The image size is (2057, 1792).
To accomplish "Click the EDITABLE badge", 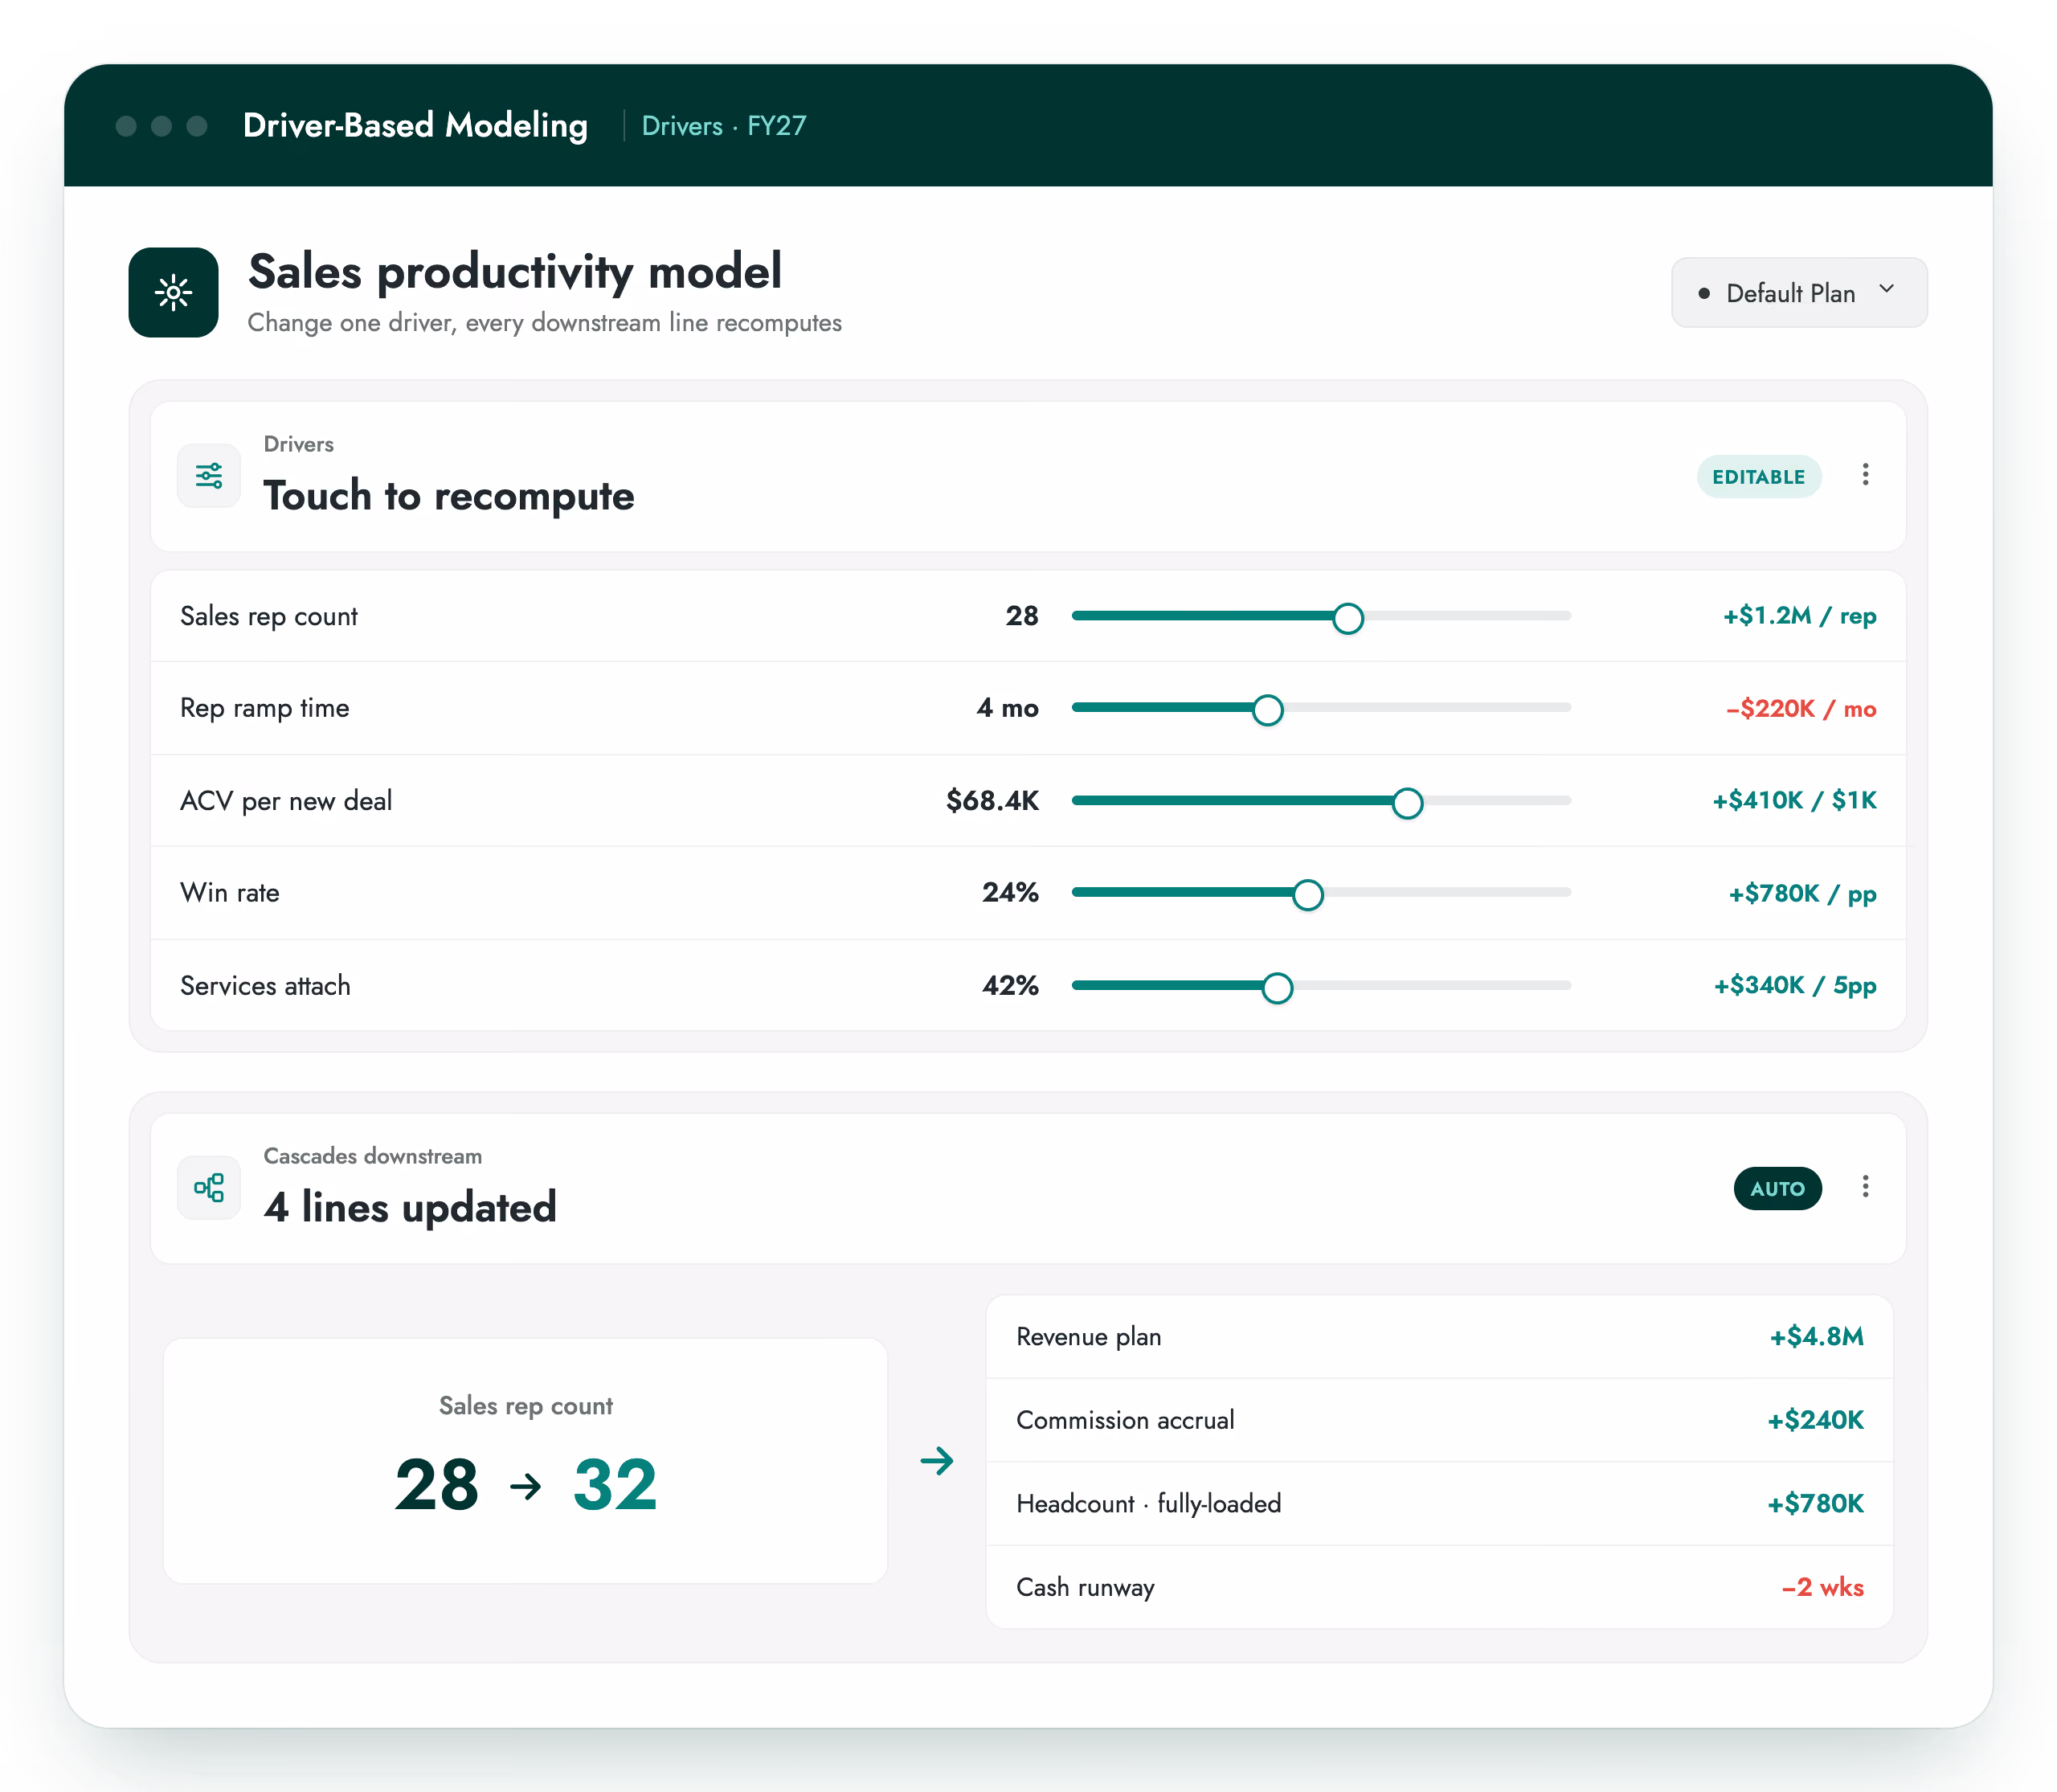I will click(1759, 476).
